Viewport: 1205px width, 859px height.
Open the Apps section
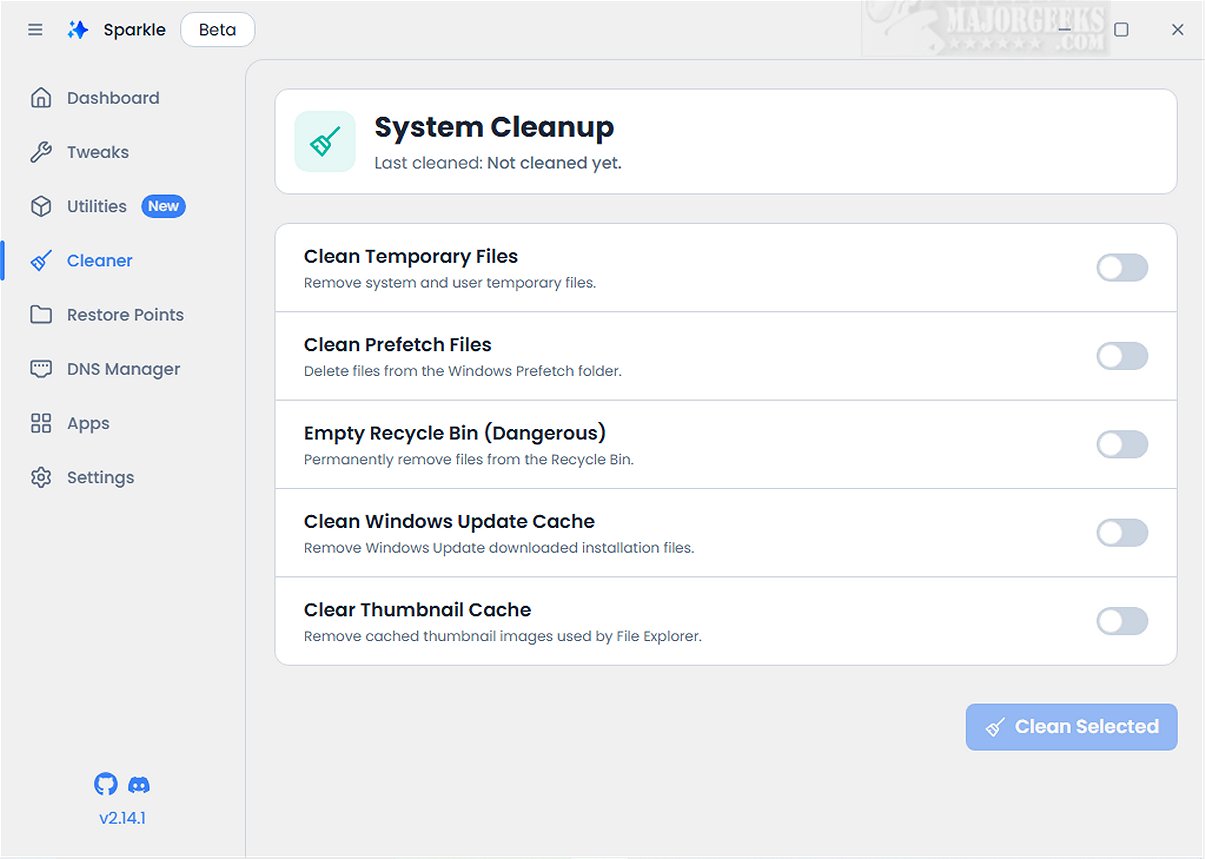[x=88, y=423]
